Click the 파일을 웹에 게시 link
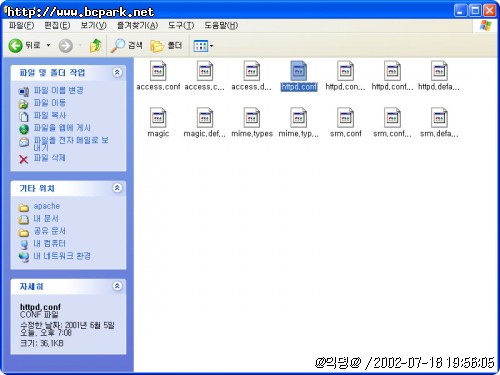 pos(62,128)
